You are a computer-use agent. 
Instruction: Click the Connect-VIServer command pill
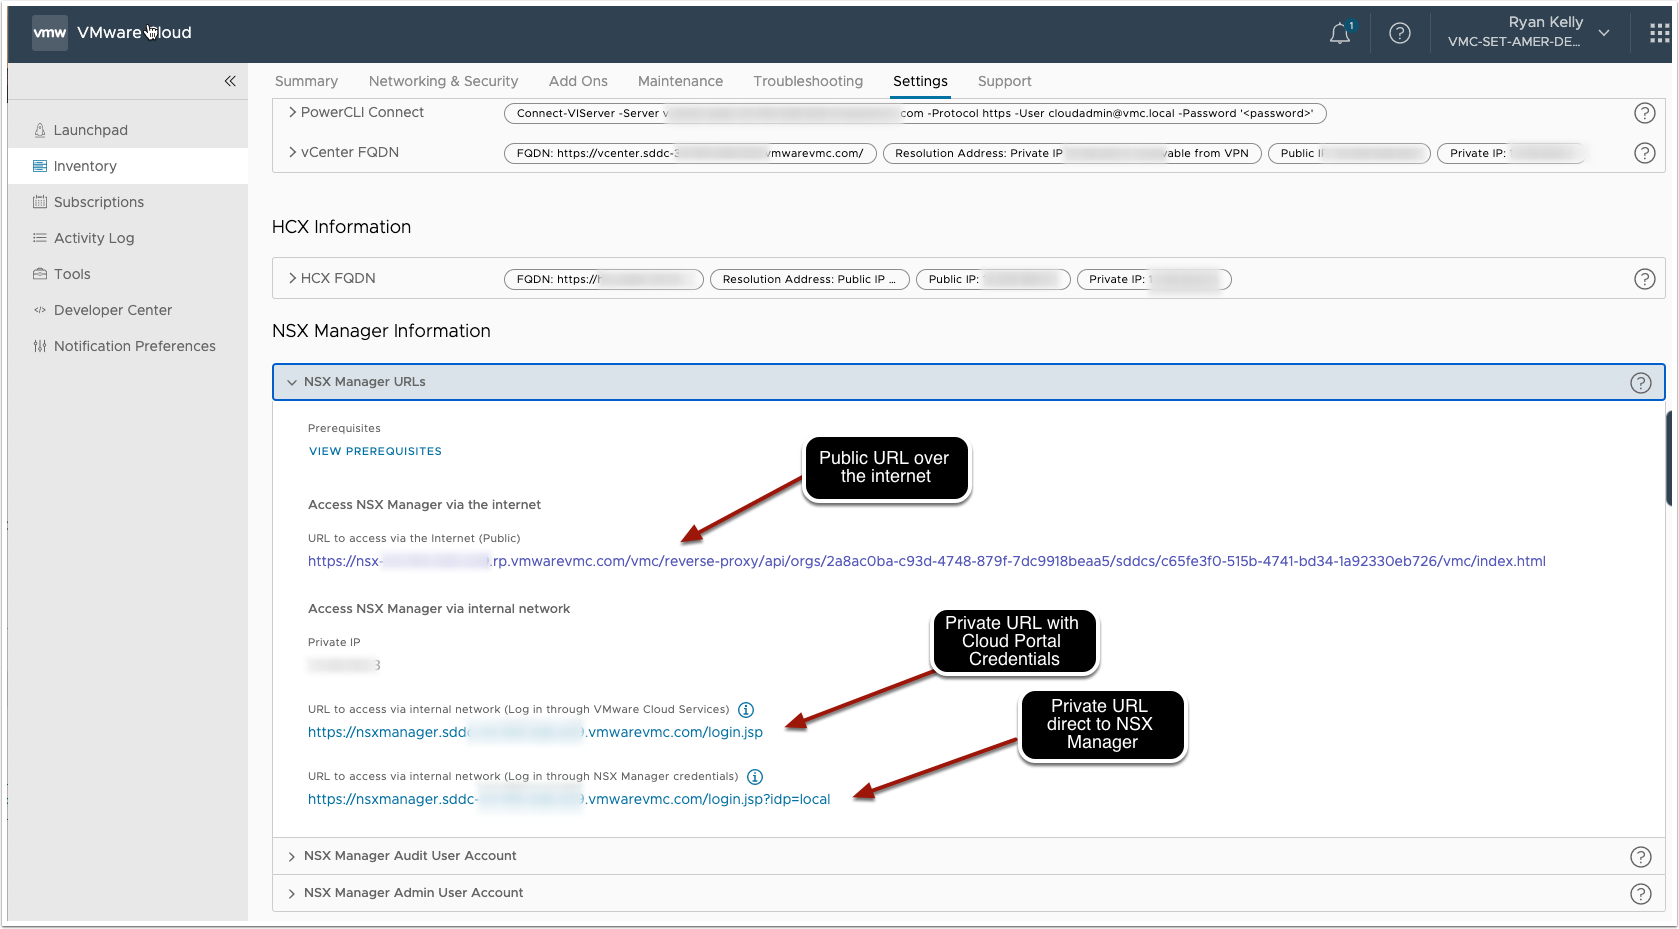coord(915,113)
